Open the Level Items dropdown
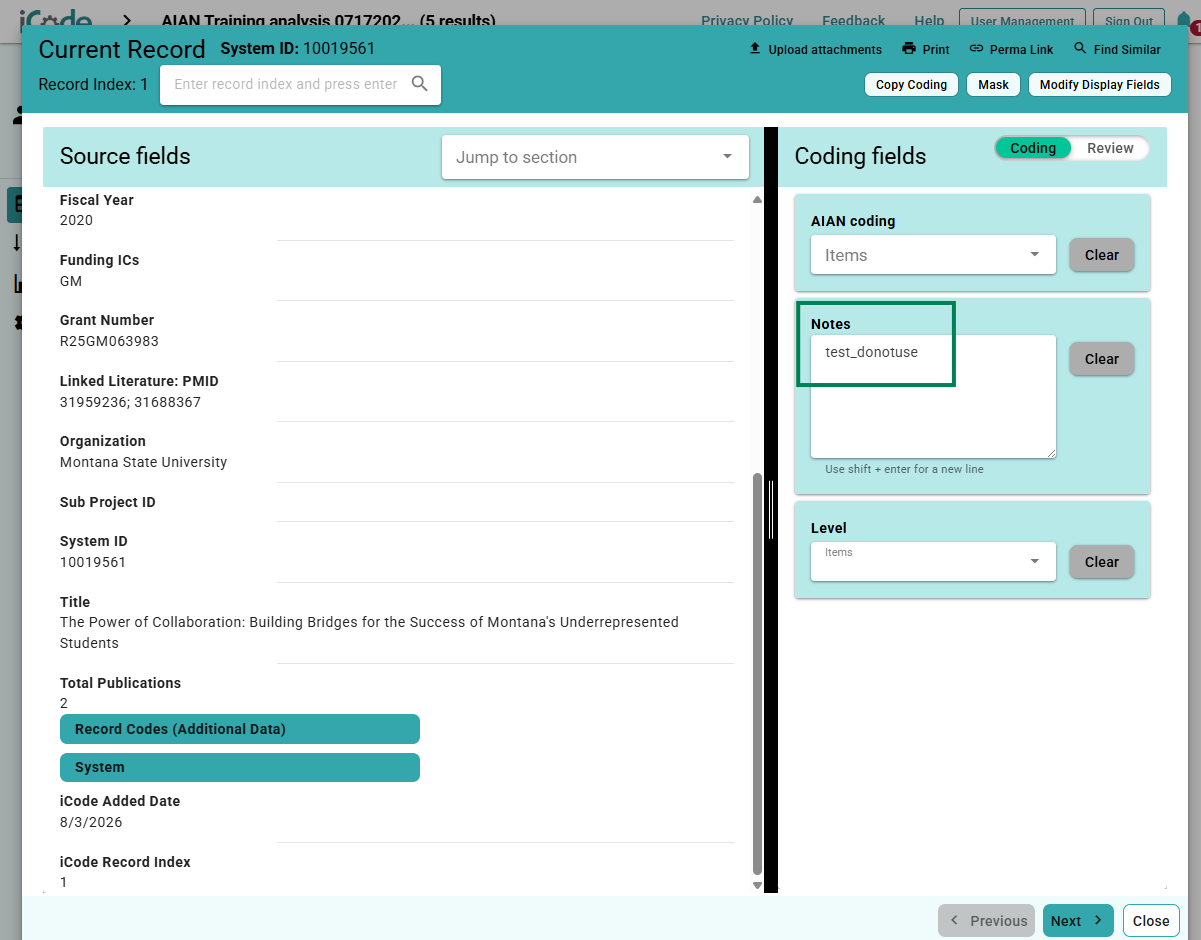1201x940 pixels. pyautogui.click(x=933, y=561)
